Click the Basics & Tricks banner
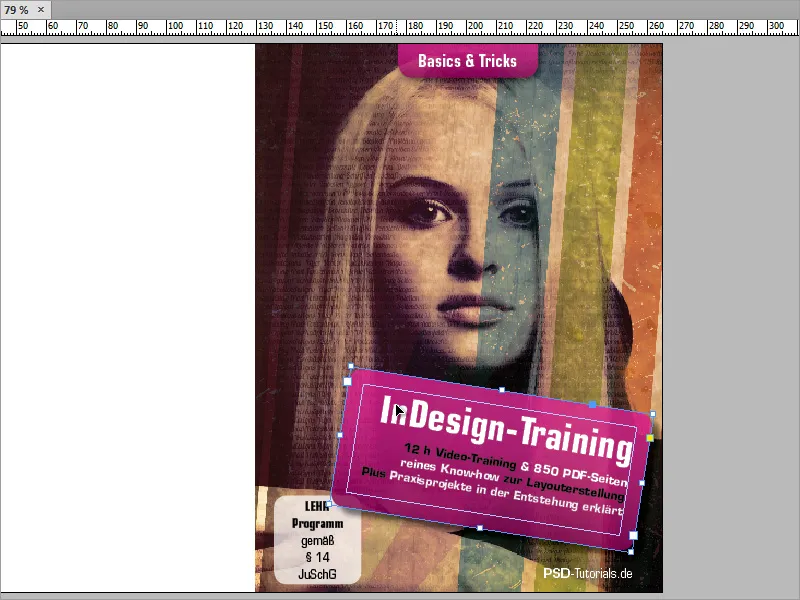The image size is (800, 600). [470, 60]
